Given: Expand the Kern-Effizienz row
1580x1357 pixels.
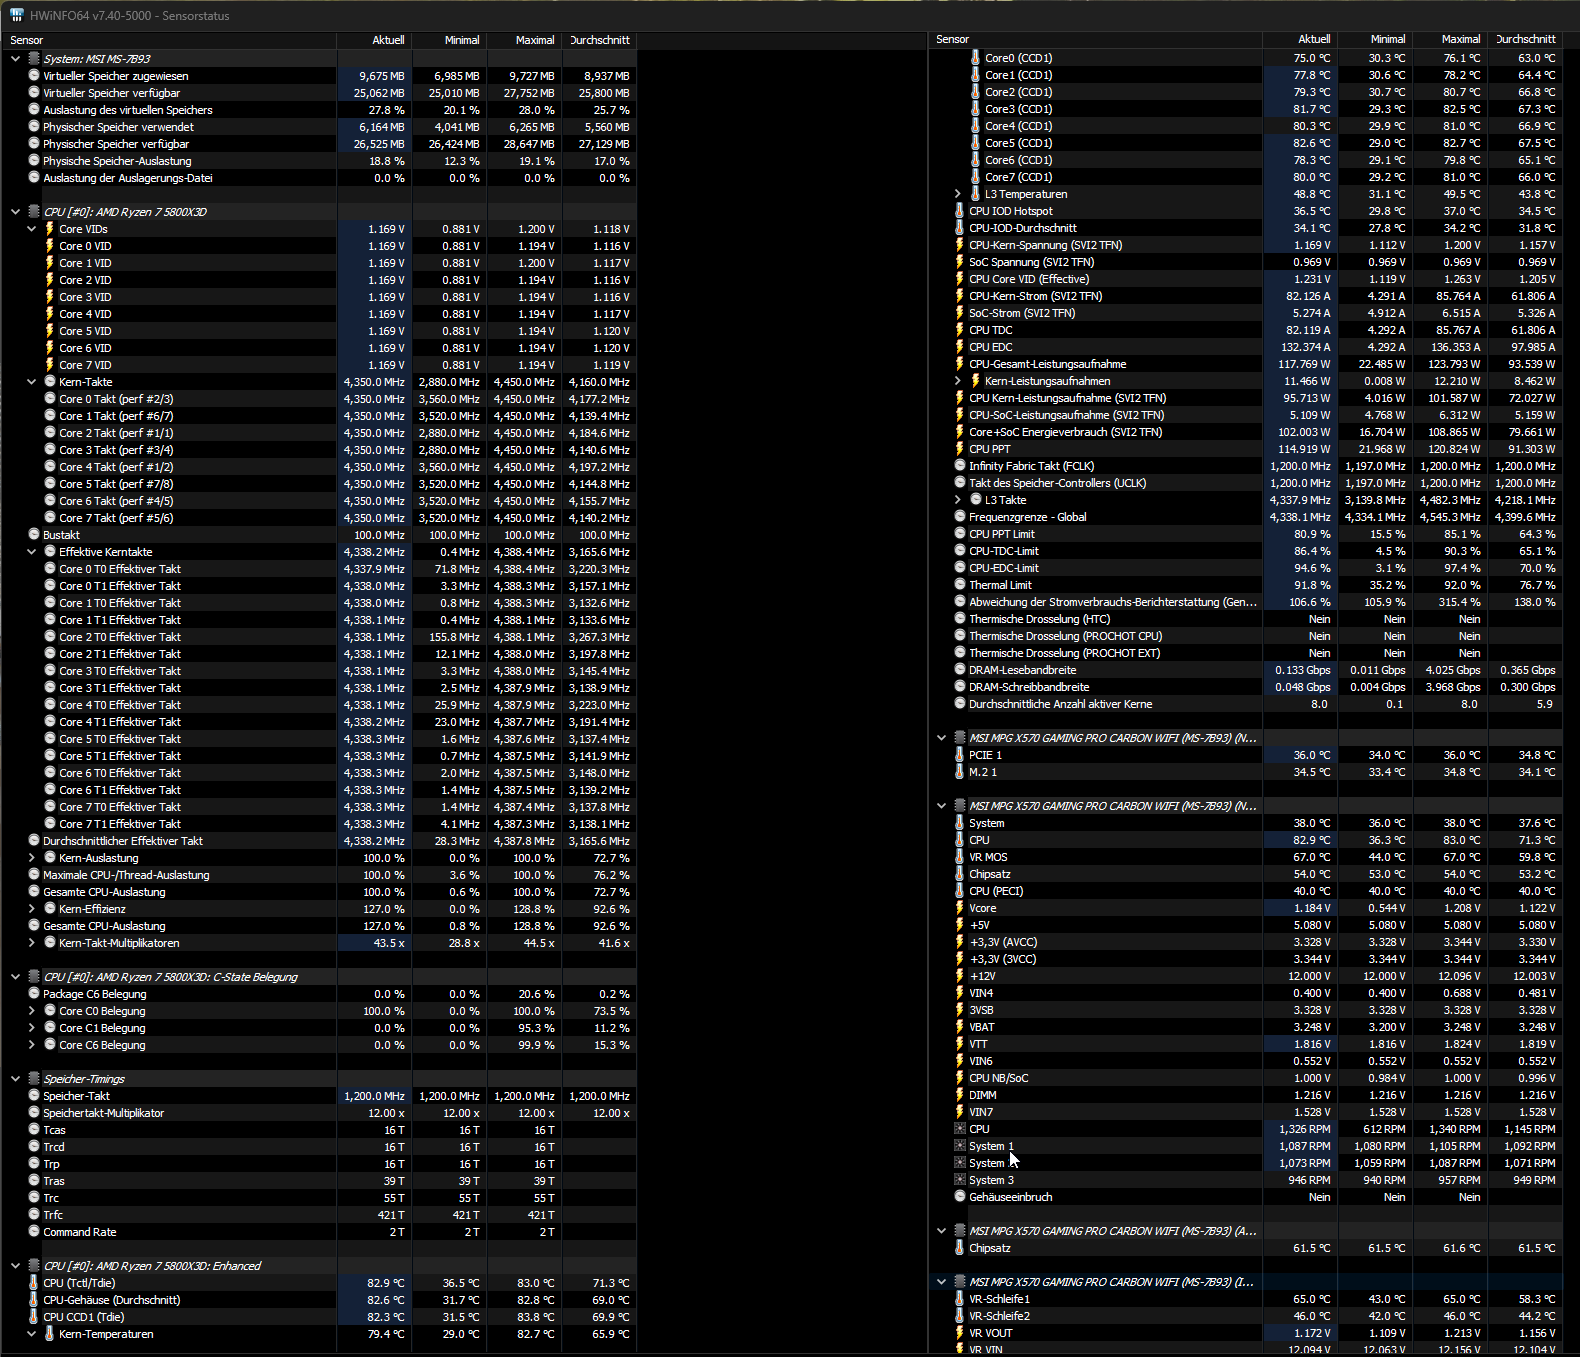Looking at the screenshot, I should click(x=32, y=909).
